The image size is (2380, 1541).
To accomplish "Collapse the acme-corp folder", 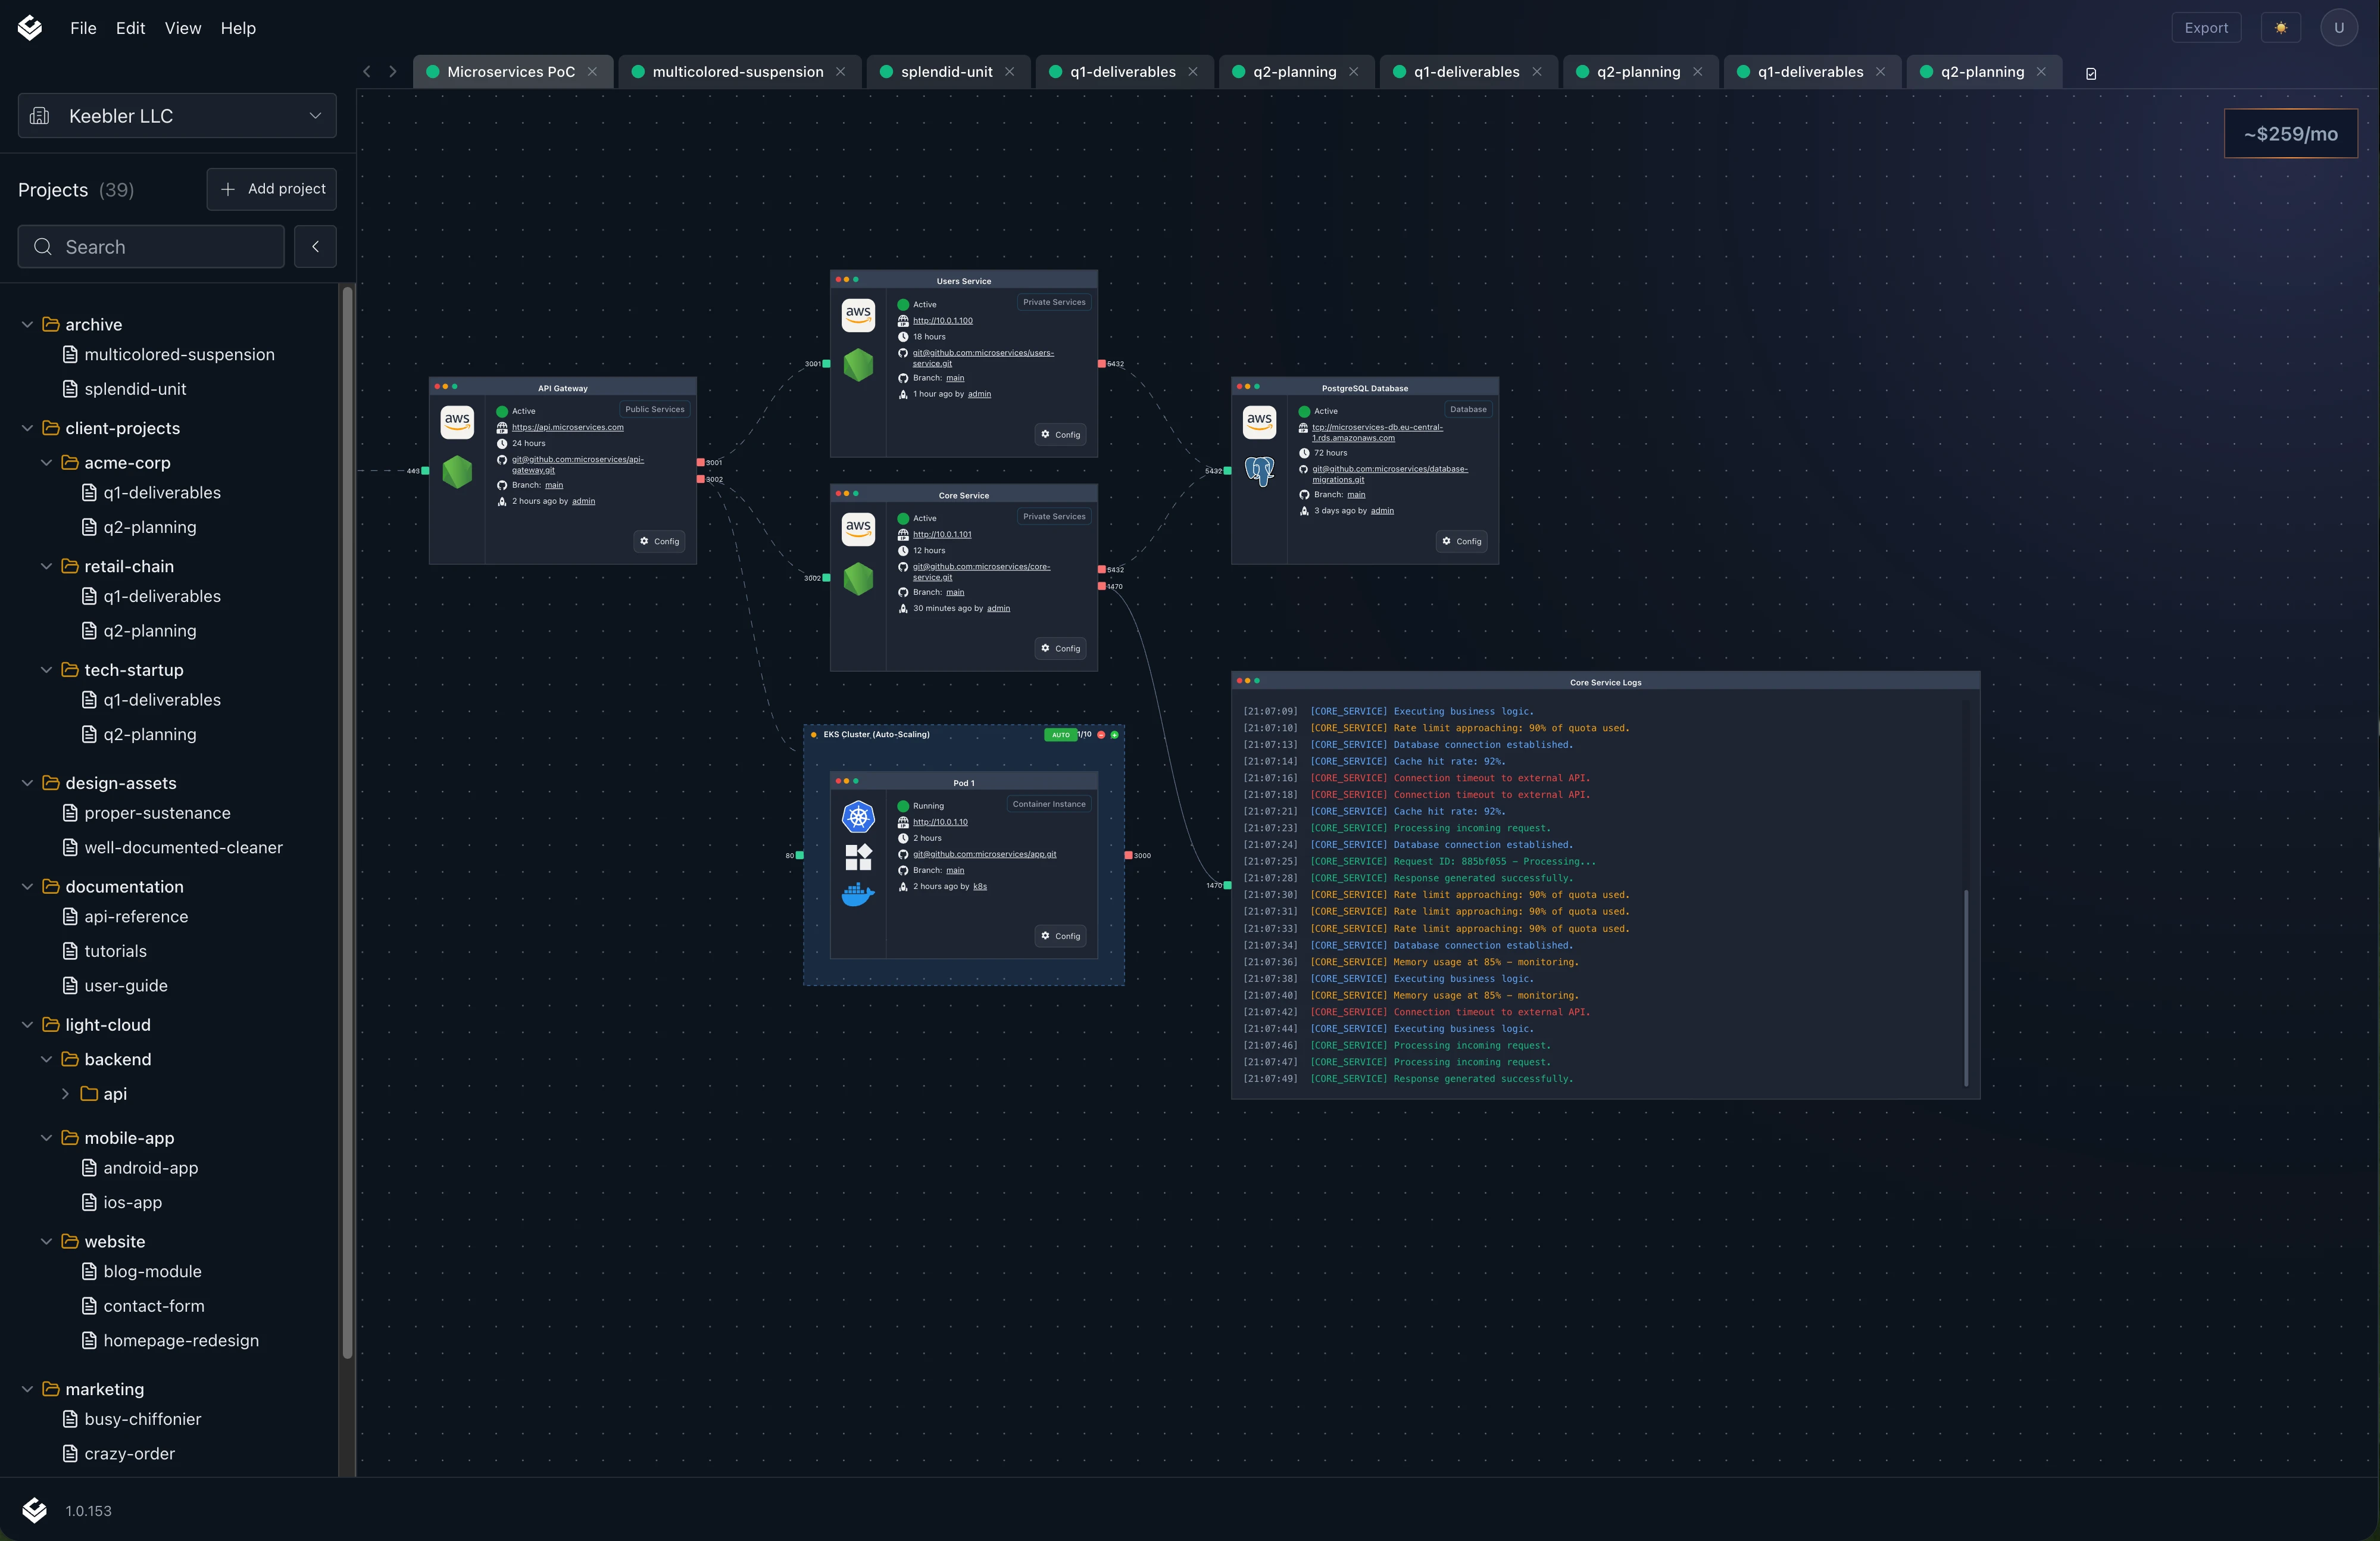I will click(46, 463).
